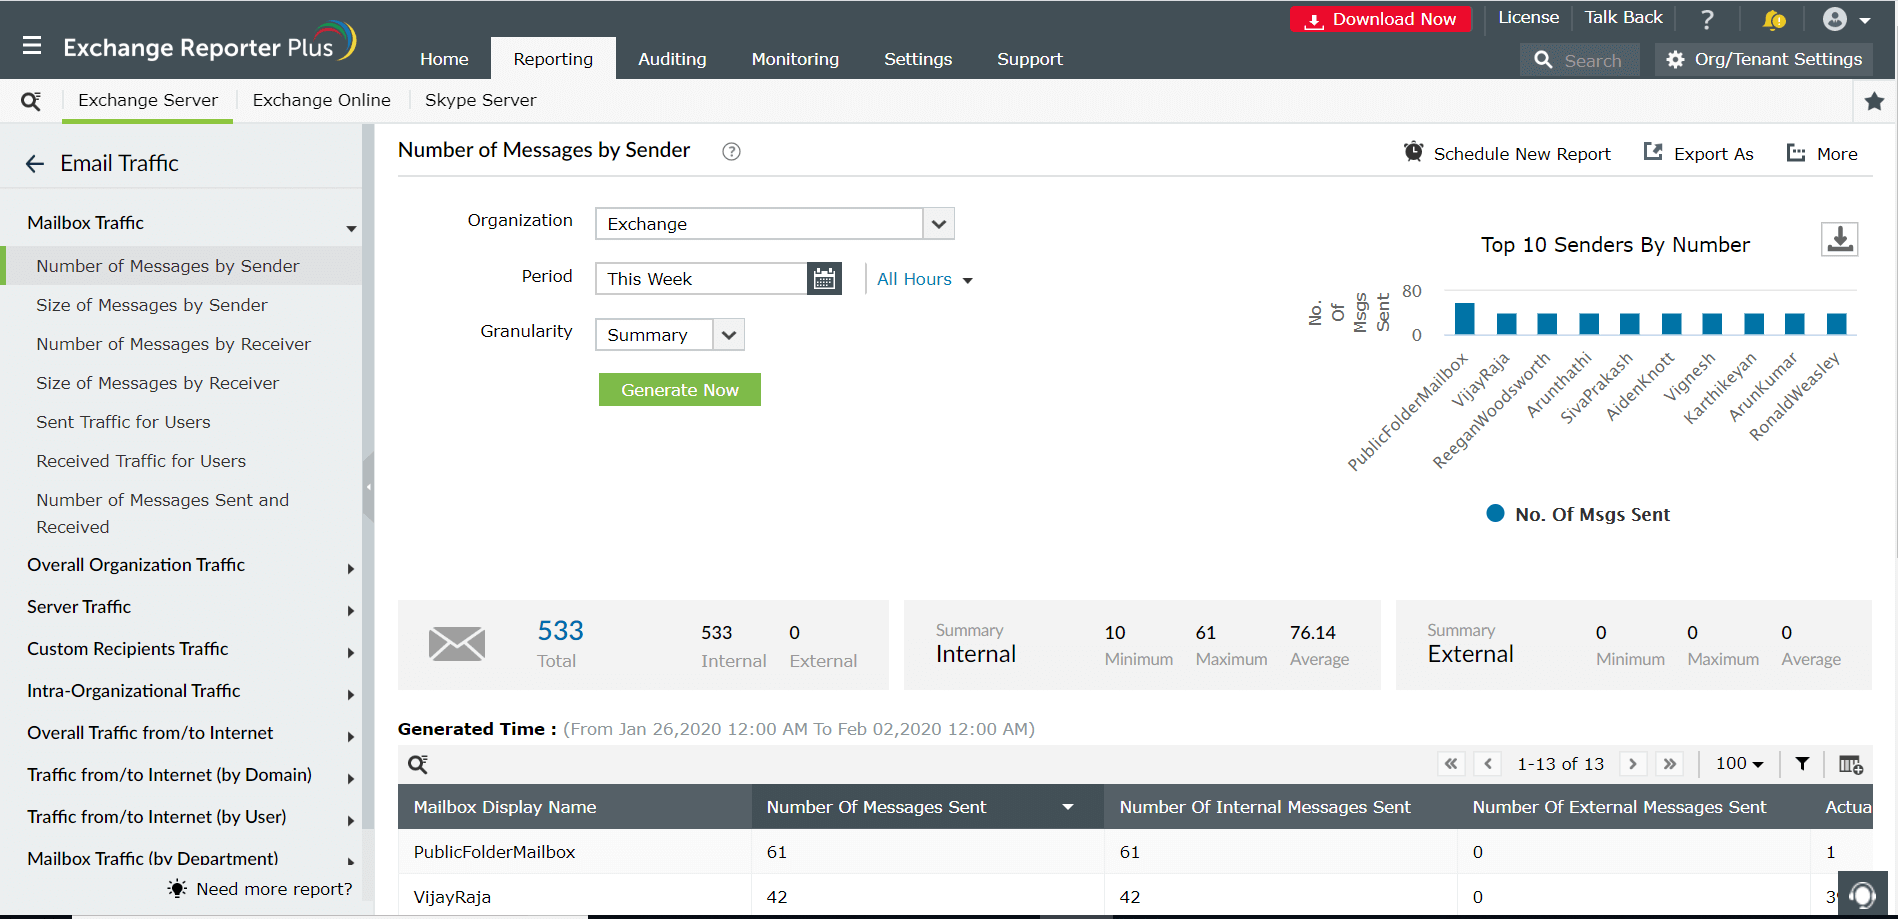
Task: Download the Top 10 Senders chart
Action: (x=1840, y=240)
